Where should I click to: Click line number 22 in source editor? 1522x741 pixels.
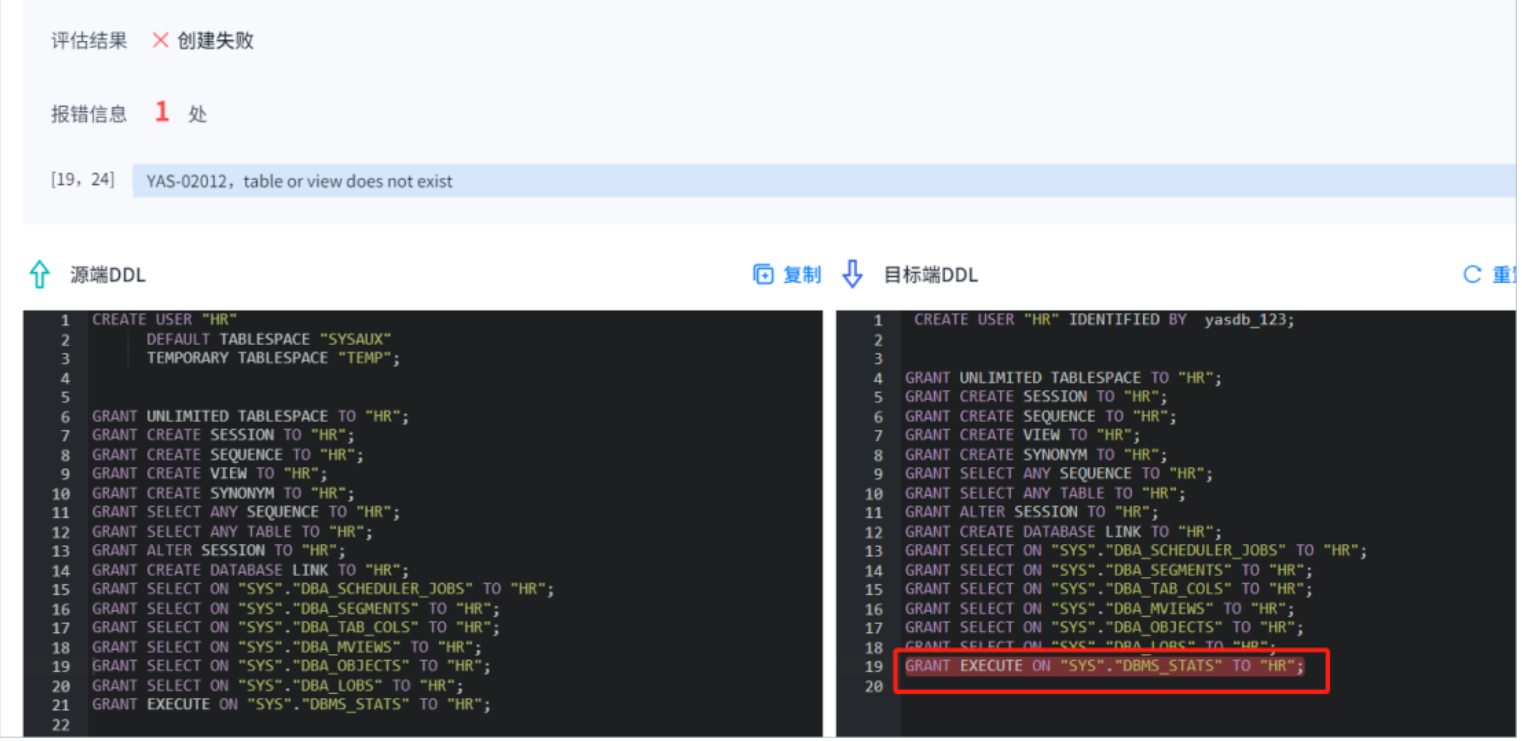(x=60, y=724)
